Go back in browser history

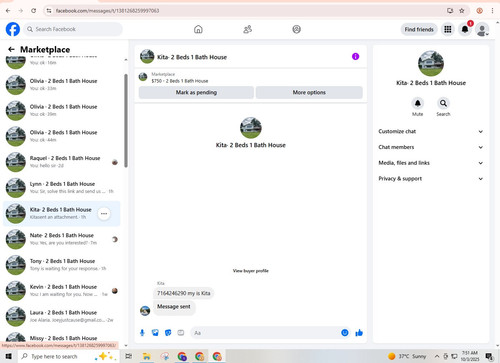click(8, 11)
